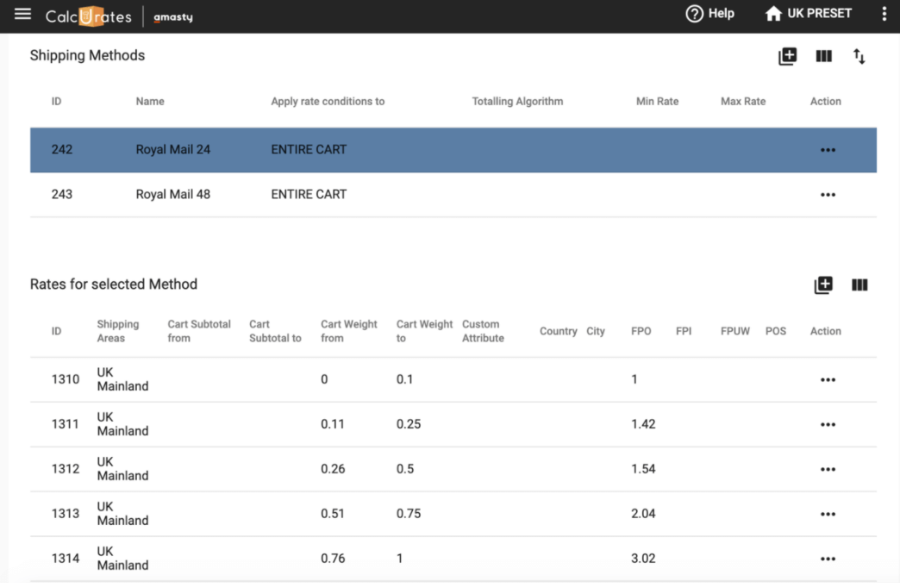Viewport: 900px width, 583px height.
Task: Click the sorting arrows icon above the methods table
Action: (x=859, y=57)
